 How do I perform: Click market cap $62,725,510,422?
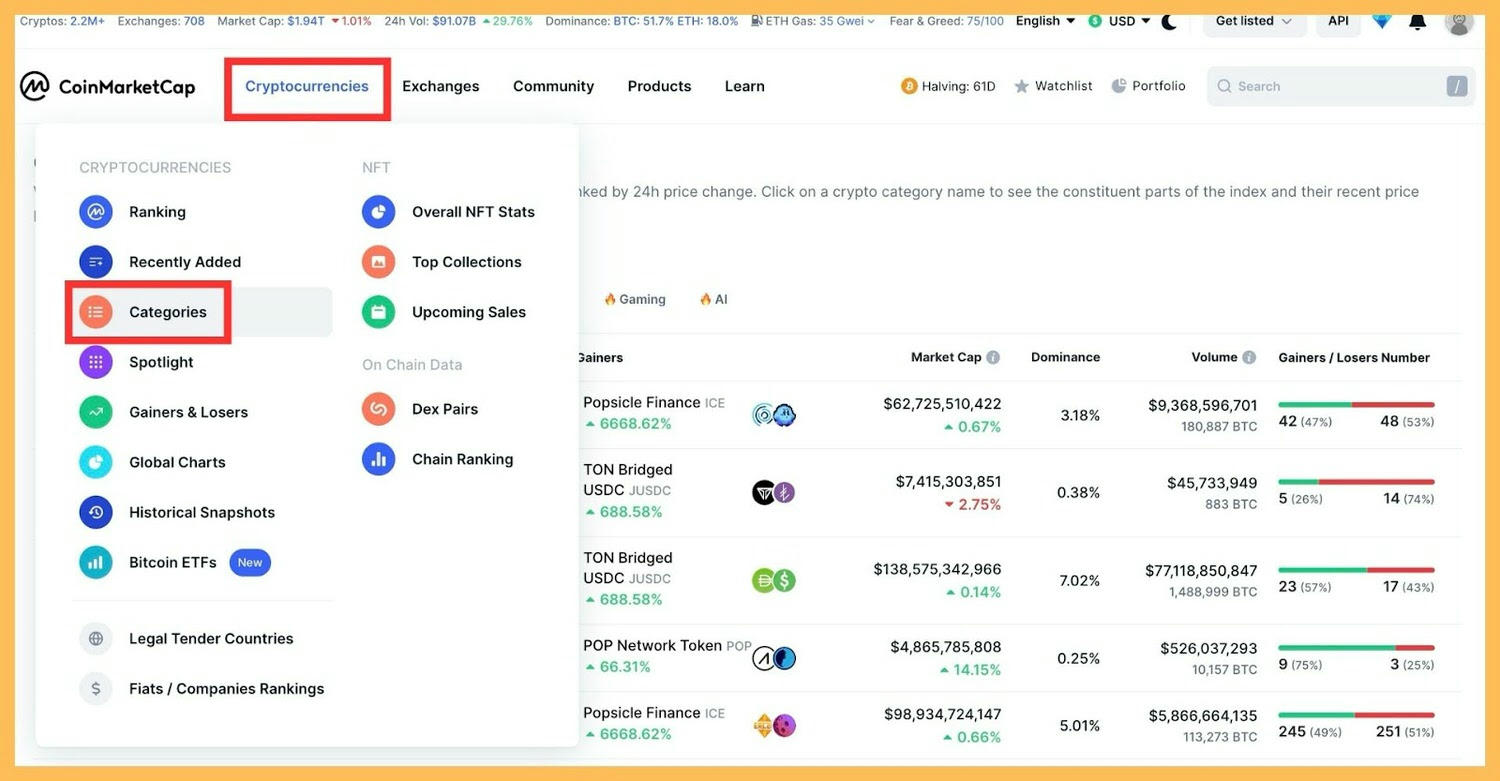click(x=942, y=404)
